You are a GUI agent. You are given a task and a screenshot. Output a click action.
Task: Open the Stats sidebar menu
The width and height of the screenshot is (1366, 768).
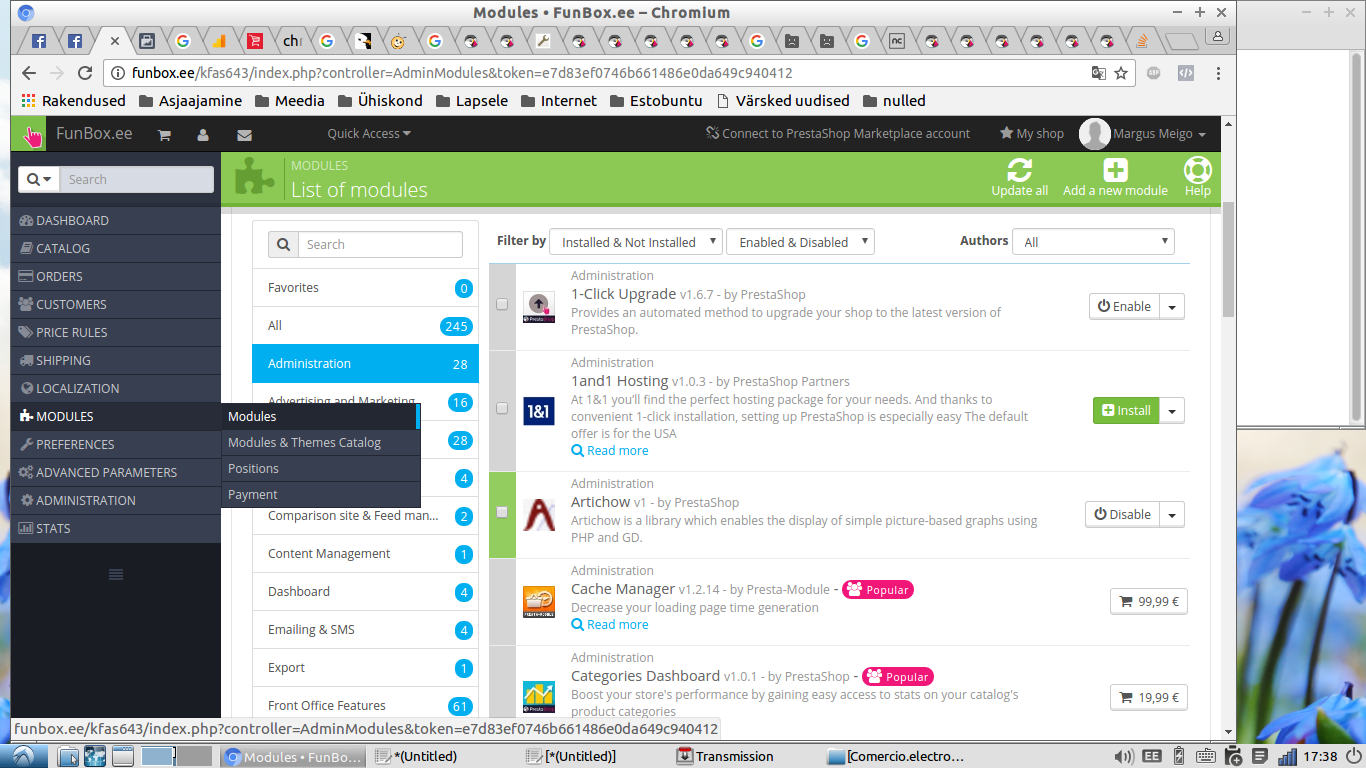click(x=116, y=528)
